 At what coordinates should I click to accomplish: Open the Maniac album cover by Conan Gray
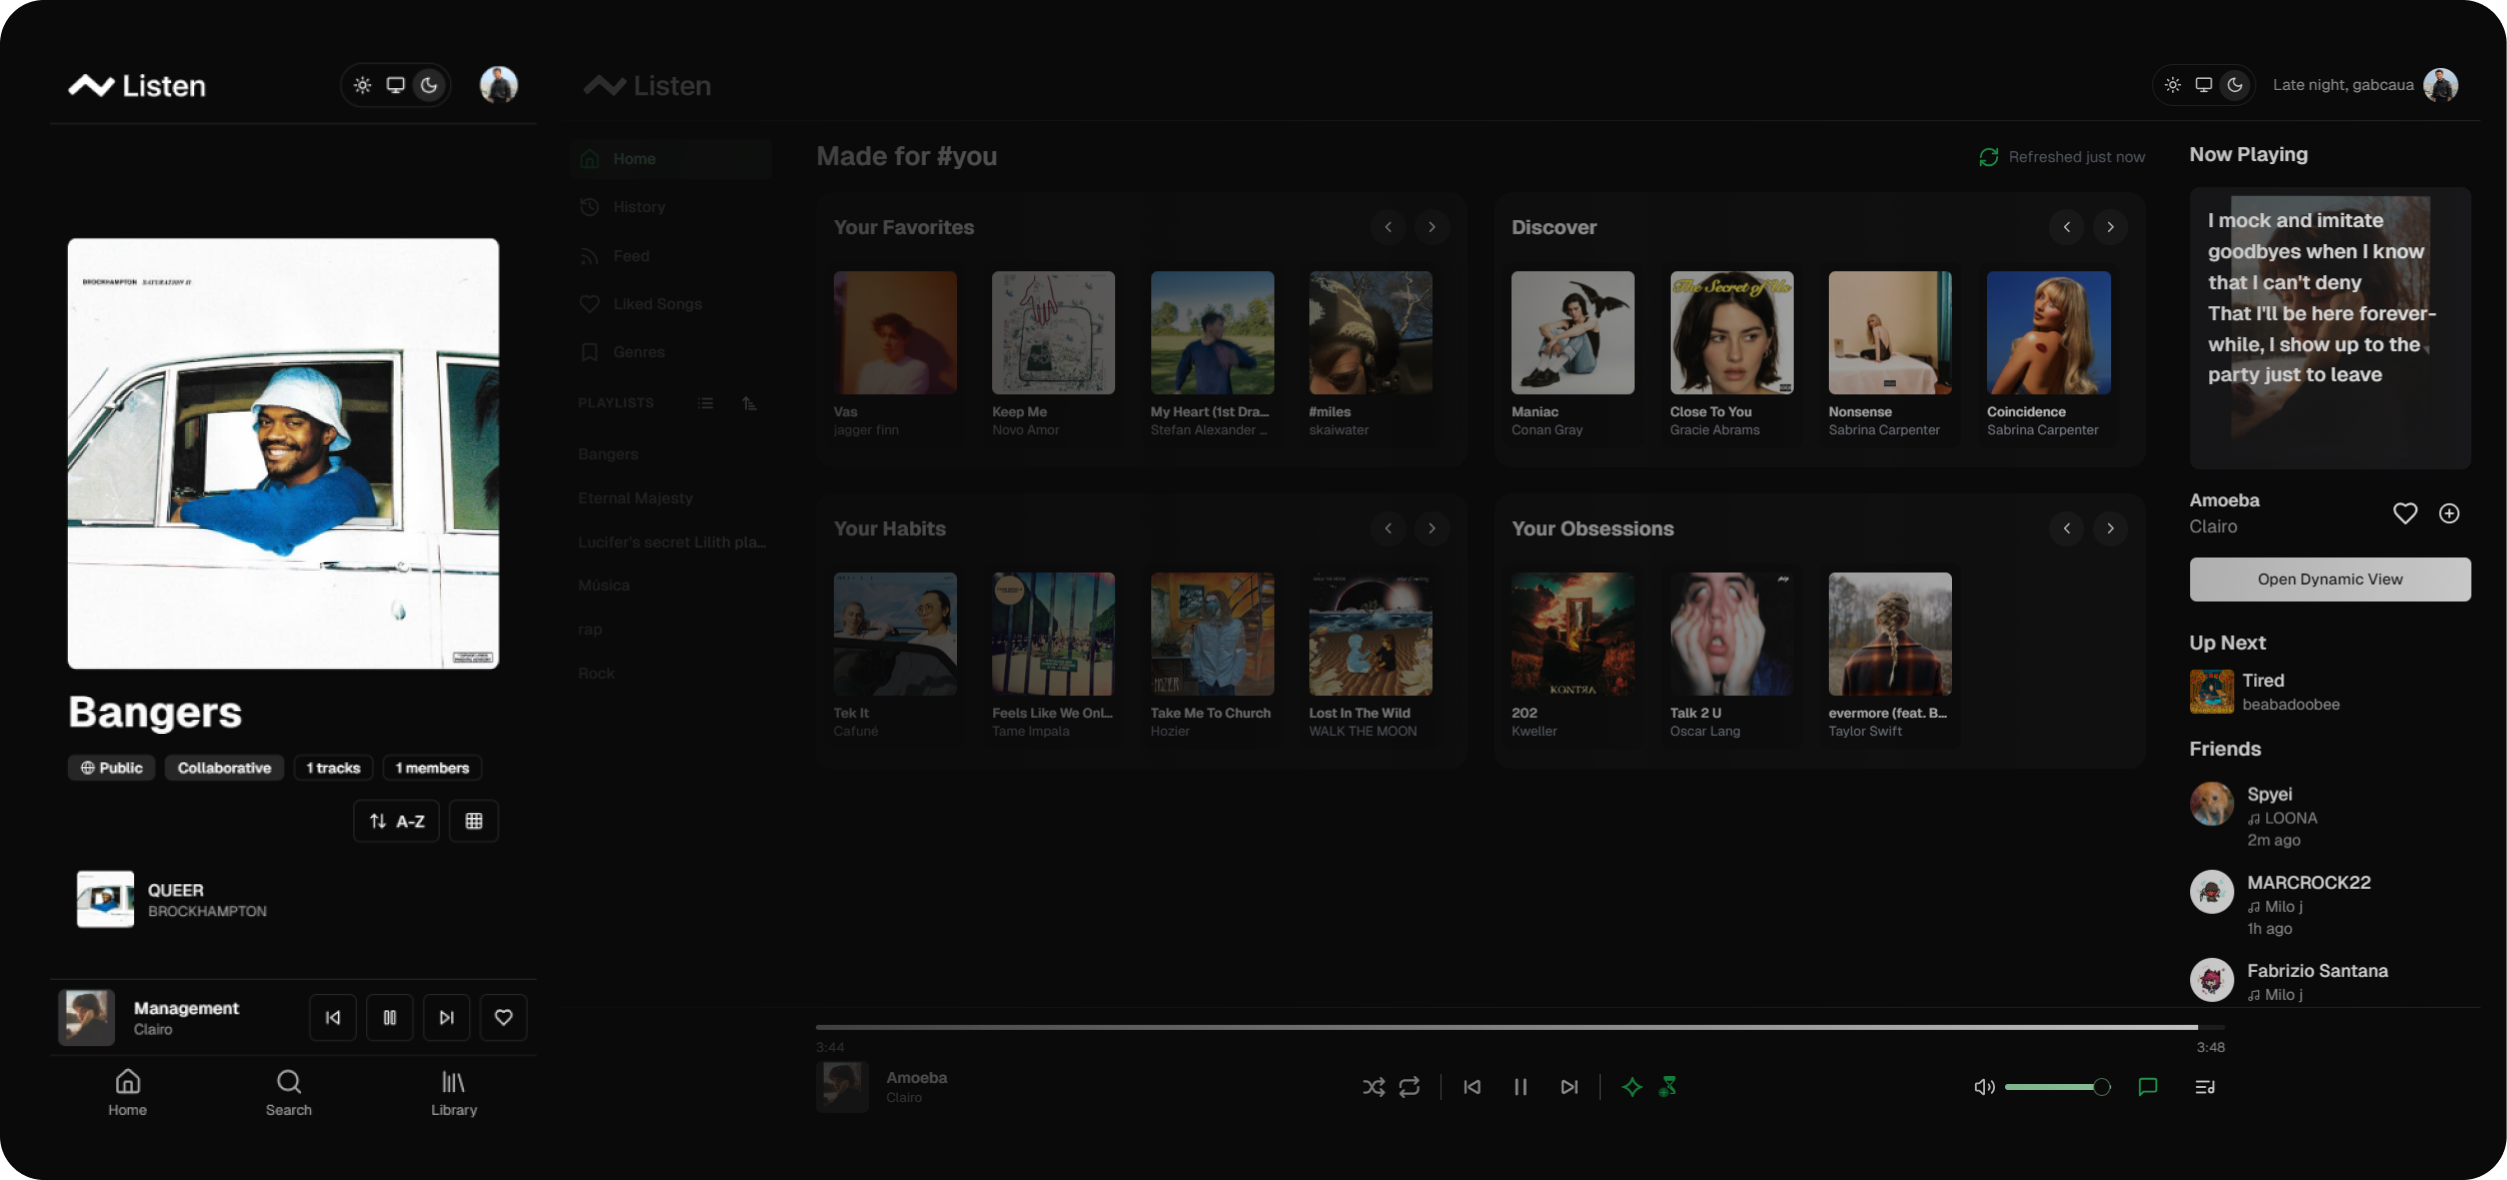(1572, 332)
